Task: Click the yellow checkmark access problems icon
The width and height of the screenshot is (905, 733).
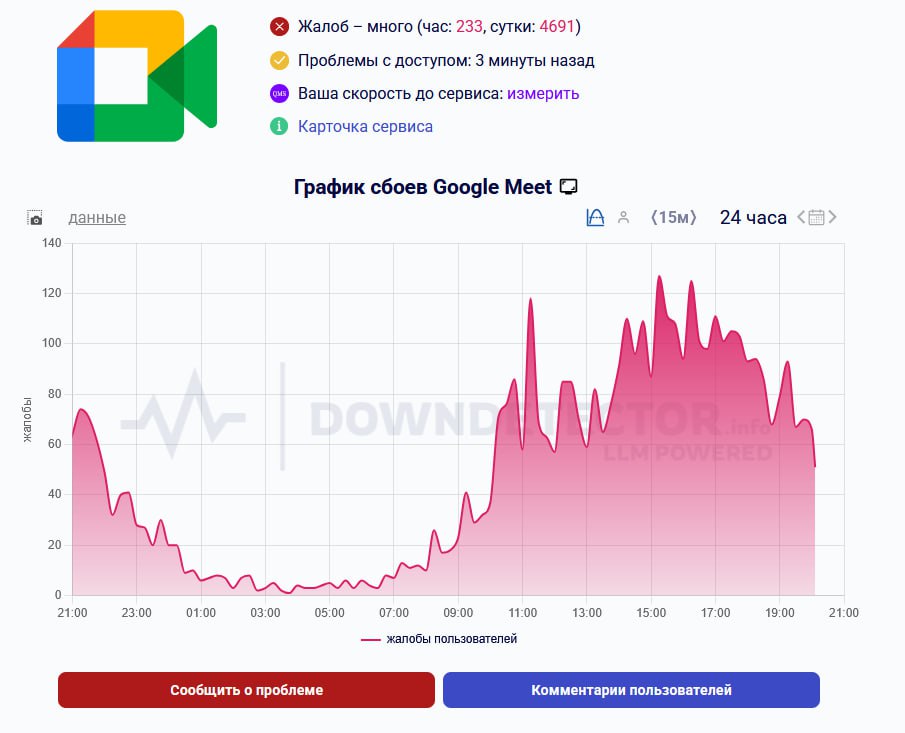Action: (x=279, y=60)
